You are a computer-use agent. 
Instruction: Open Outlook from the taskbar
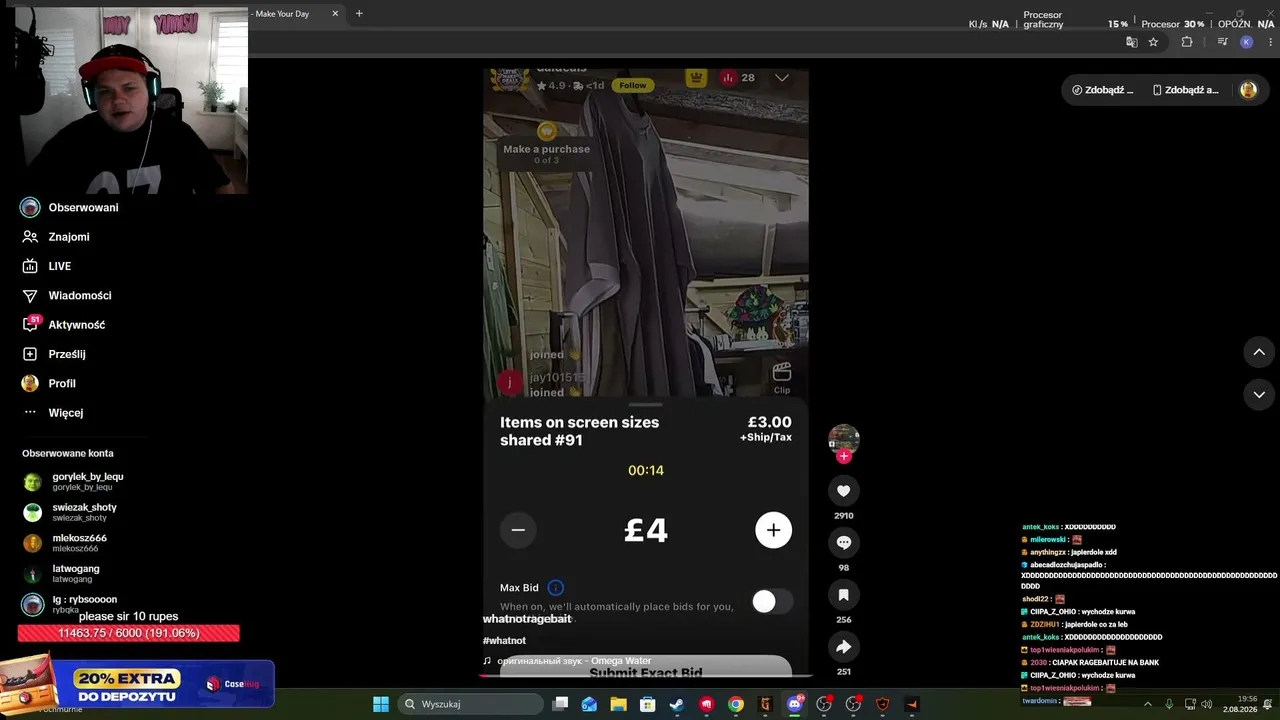click(x=589, y=704)
